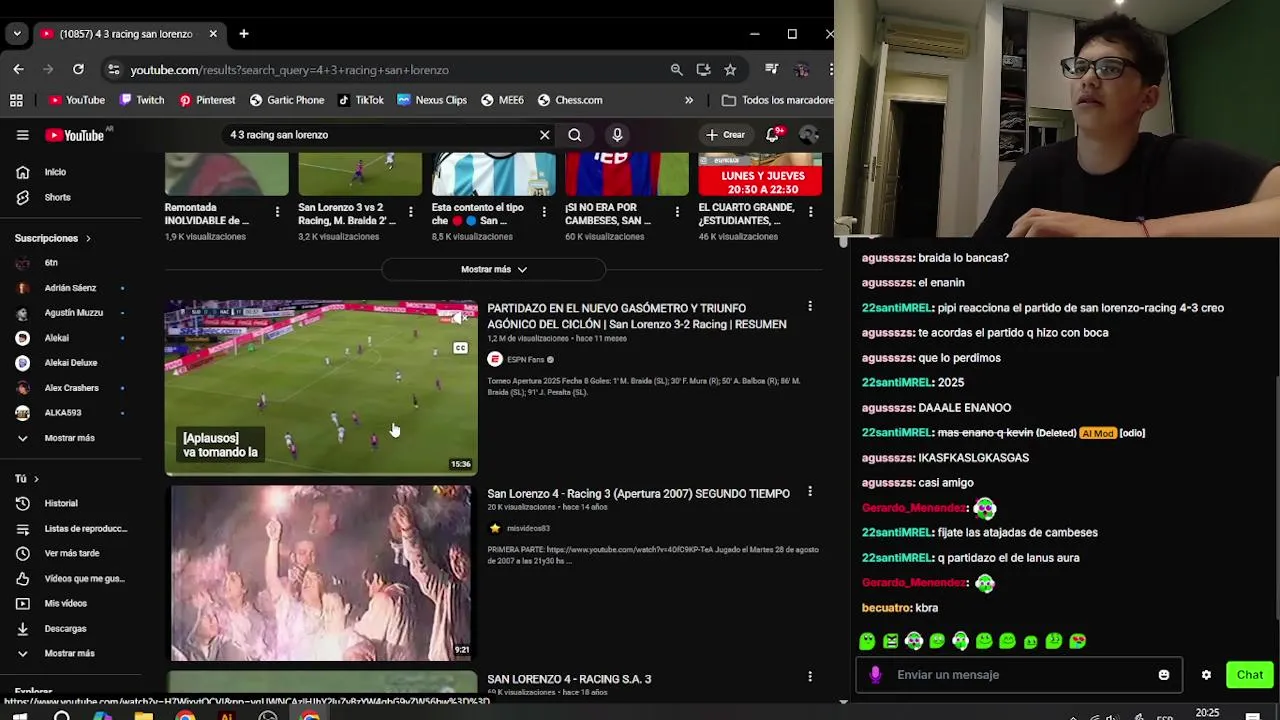Toggle captions CC on PARTIDAZO thumbnail
The width and height of the screenshot is (1280, 720).
pyautogui.click(x=460, y=348)
